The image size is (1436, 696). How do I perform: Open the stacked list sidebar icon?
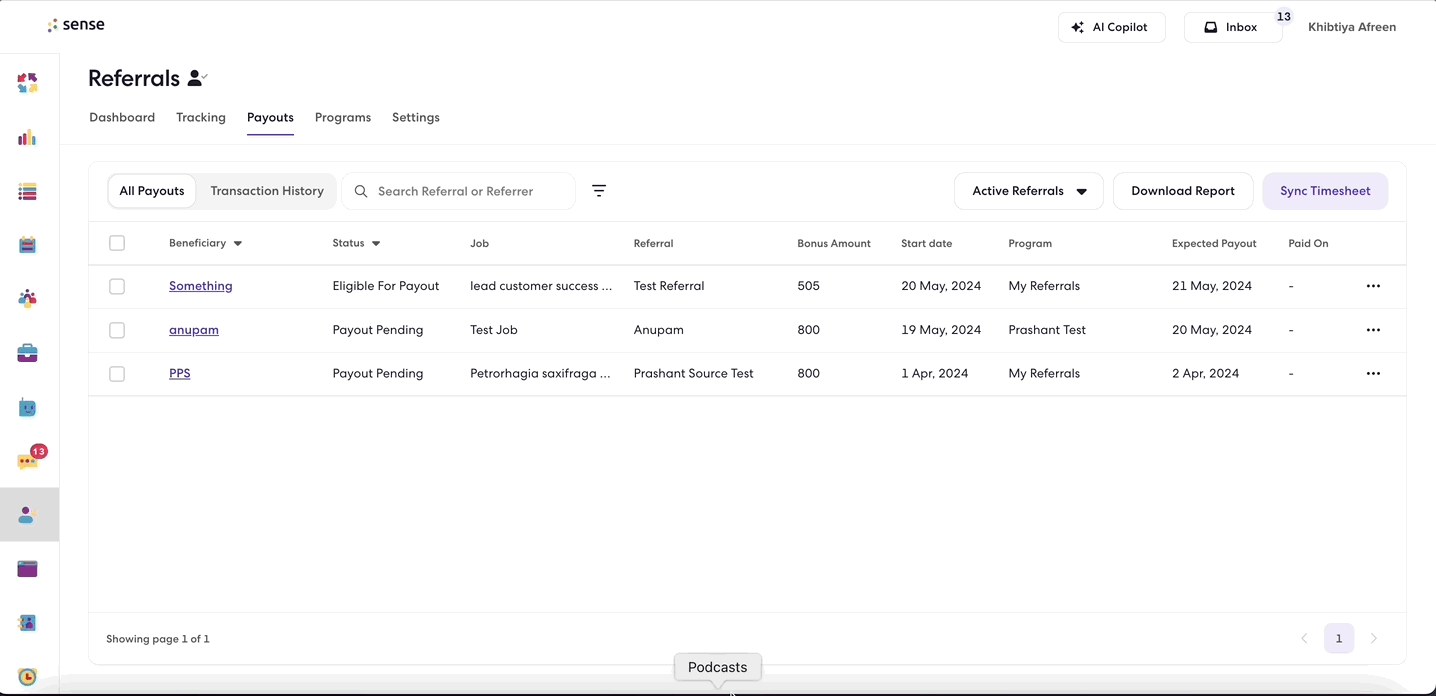[x=28, y=192]
